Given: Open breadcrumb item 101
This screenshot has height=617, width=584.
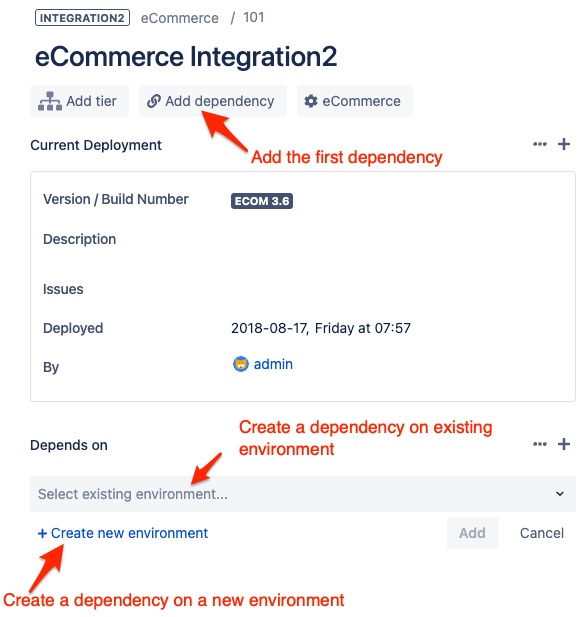Looking at the screenshot, I should 253,17.
